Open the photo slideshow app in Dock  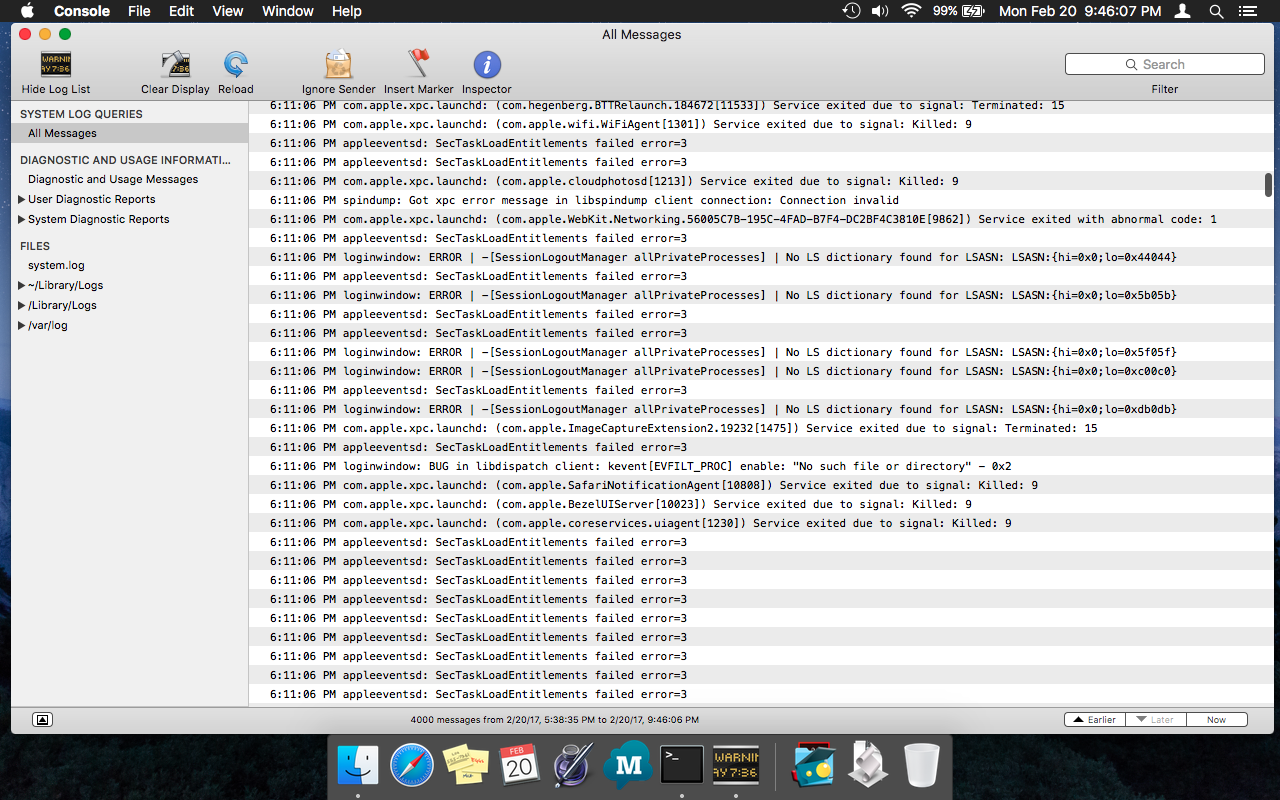point(814,765)
